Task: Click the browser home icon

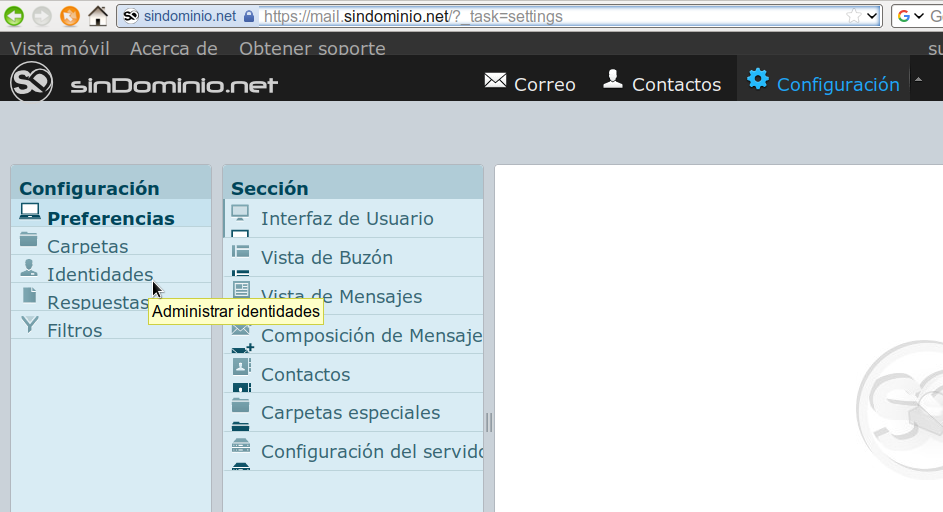Action: coord(97,16)
